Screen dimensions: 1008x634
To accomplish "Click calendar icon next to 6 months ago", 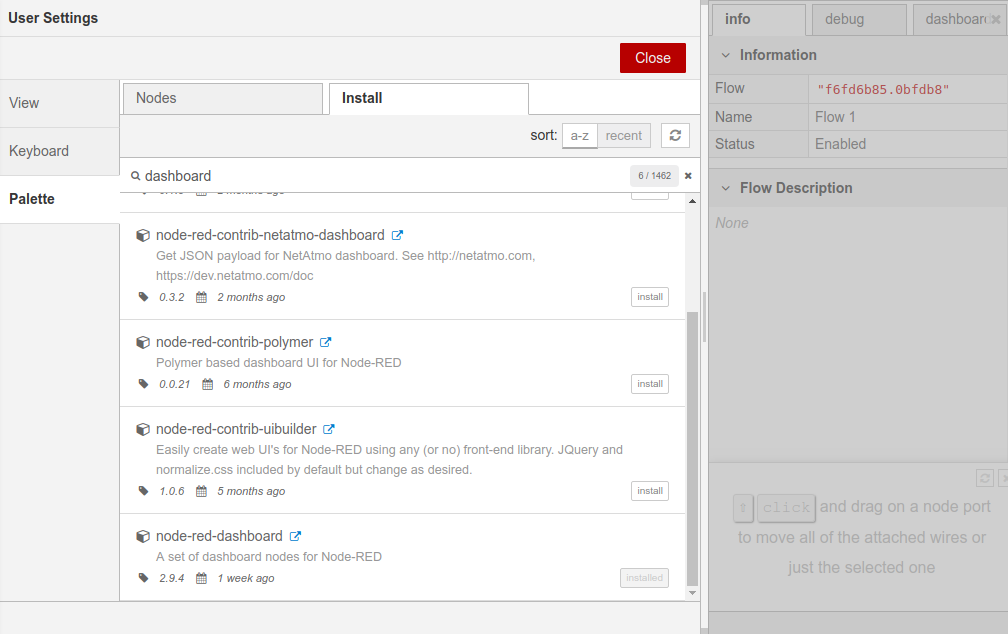I will [208, 384].
